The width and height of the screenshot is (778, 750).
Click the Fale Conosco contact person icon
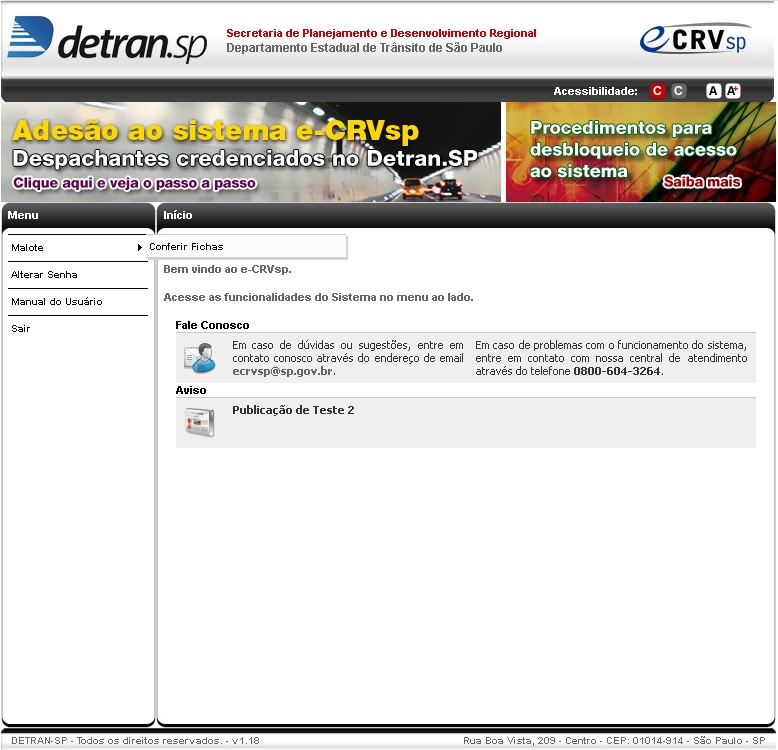click(x=199, y=357)
